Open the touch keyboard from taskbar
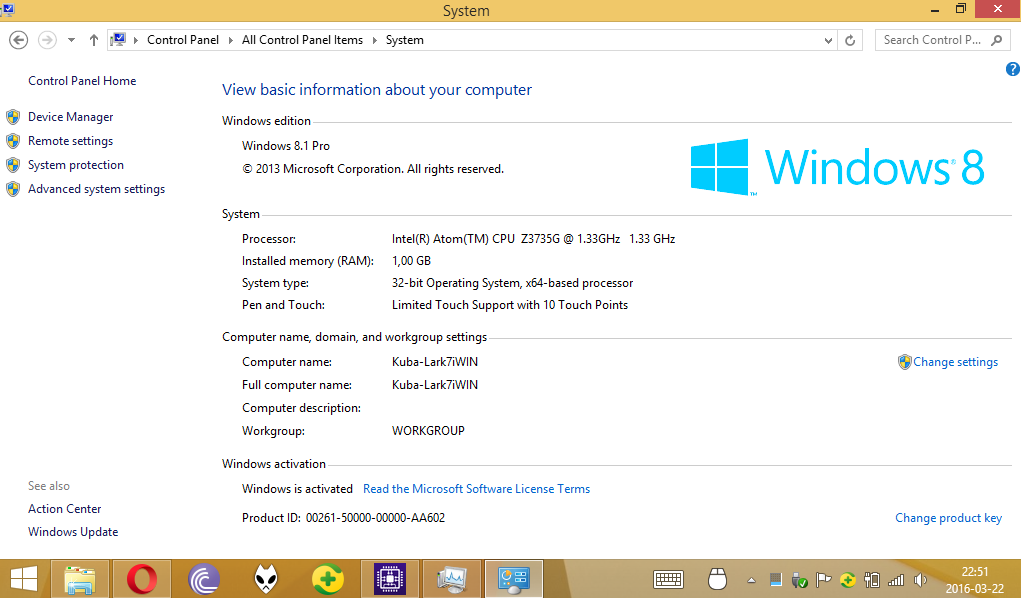 [669, 579]
